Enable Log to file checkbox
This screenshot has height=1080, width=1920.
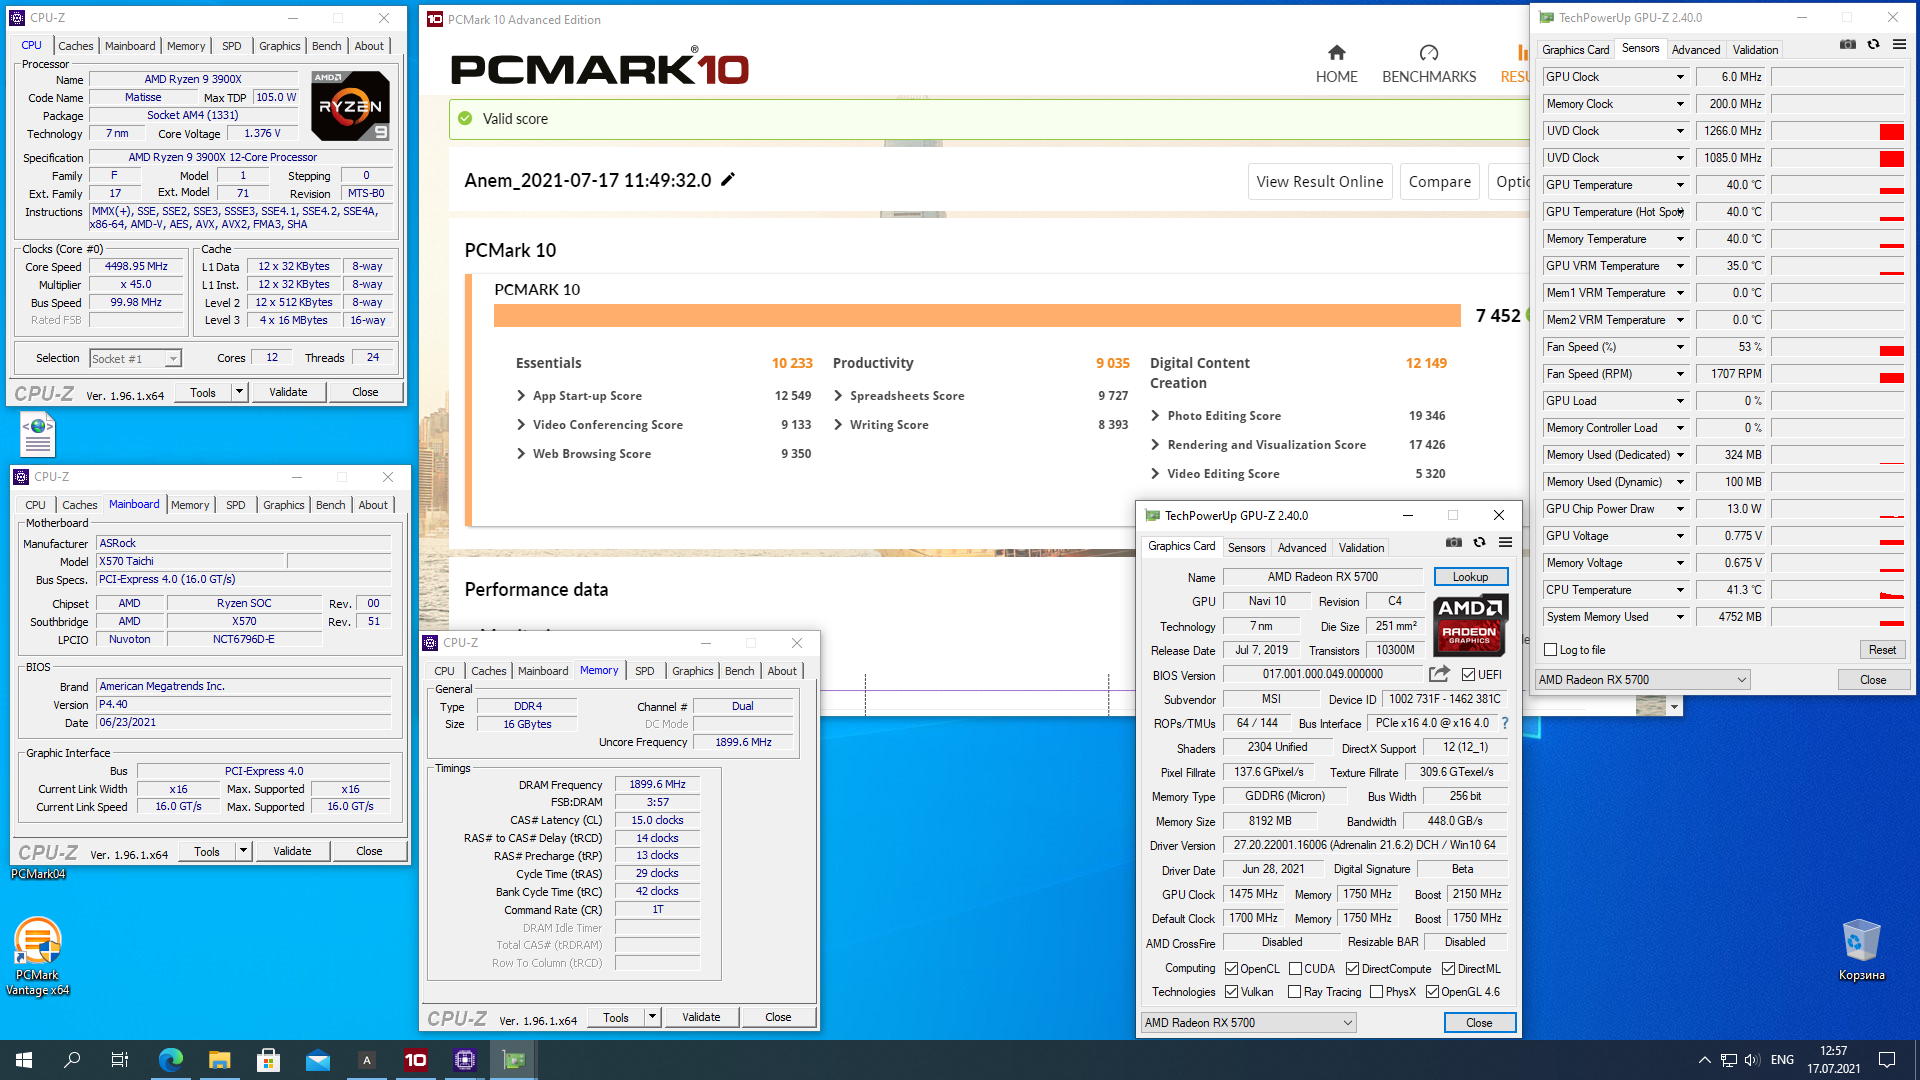1551,650
